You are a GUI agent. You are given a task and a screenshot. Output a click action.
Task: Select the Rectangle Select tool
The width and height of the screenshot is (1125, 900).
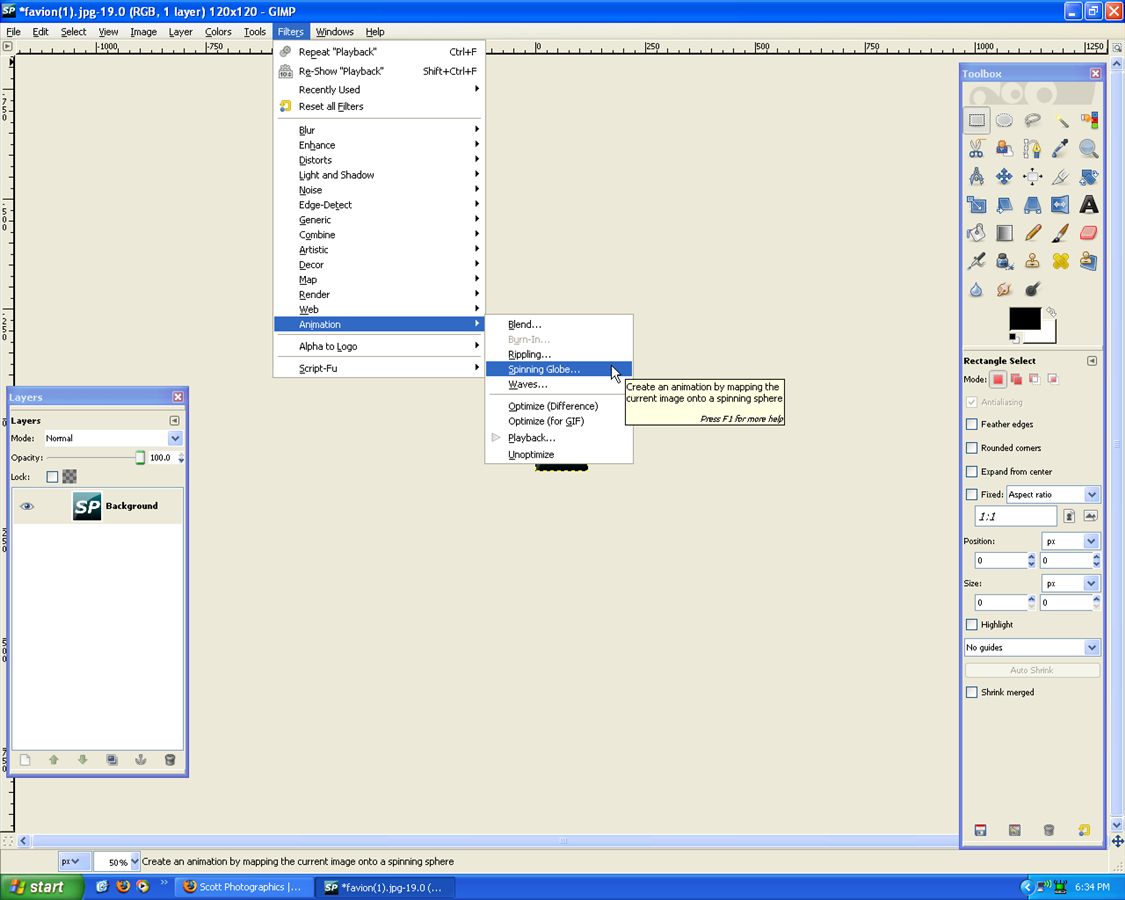pos(976,120)
